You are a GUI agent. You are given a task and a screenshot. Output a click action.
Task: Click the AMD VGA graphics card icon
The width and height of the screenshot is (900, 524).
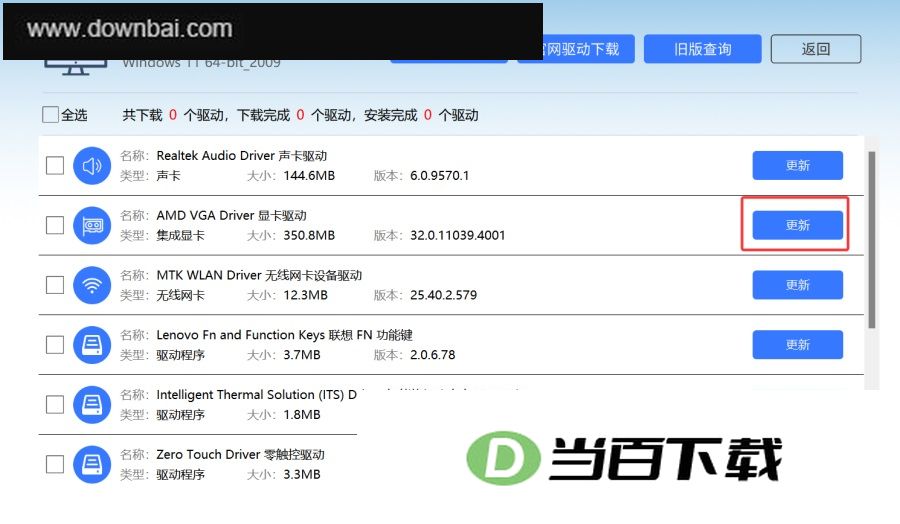[x=92, y=226]
